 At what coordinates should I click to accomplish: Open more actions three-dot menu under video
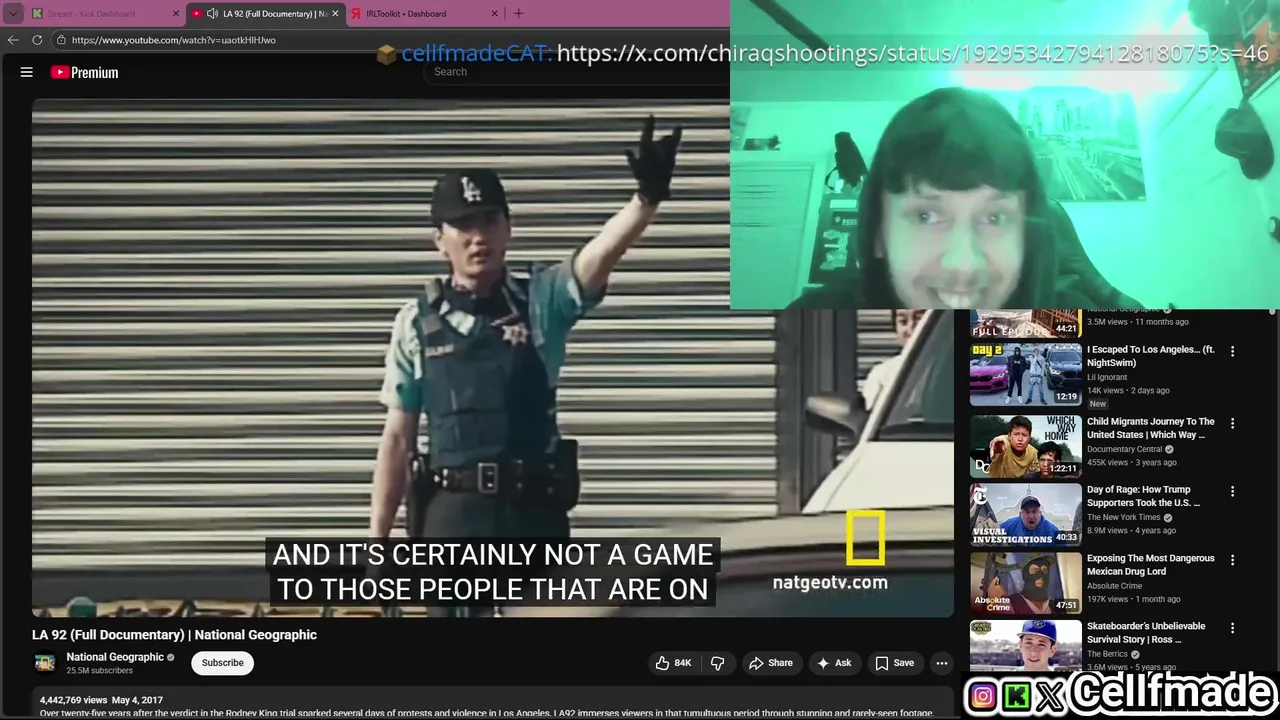pyautogui.click(x=941, y=663)
